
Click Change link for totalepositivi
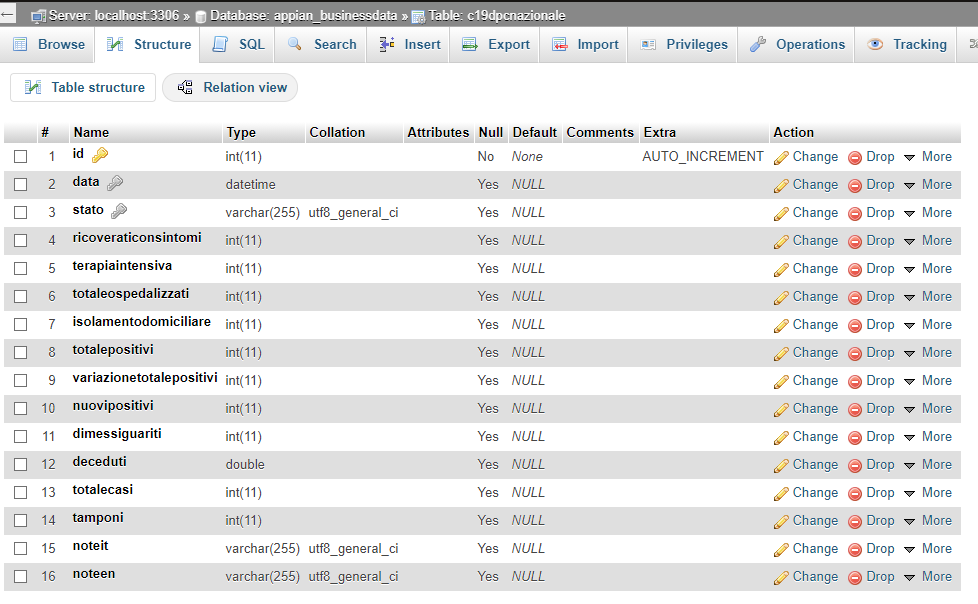[x=815, y=353]
